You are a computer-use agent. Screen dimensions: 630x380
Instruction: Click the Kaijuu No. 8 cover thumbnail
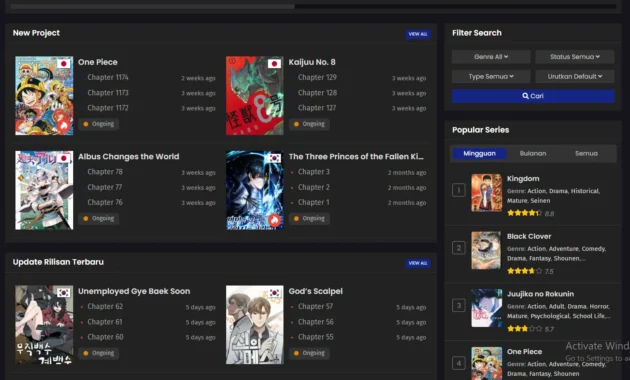coord(254,96)
